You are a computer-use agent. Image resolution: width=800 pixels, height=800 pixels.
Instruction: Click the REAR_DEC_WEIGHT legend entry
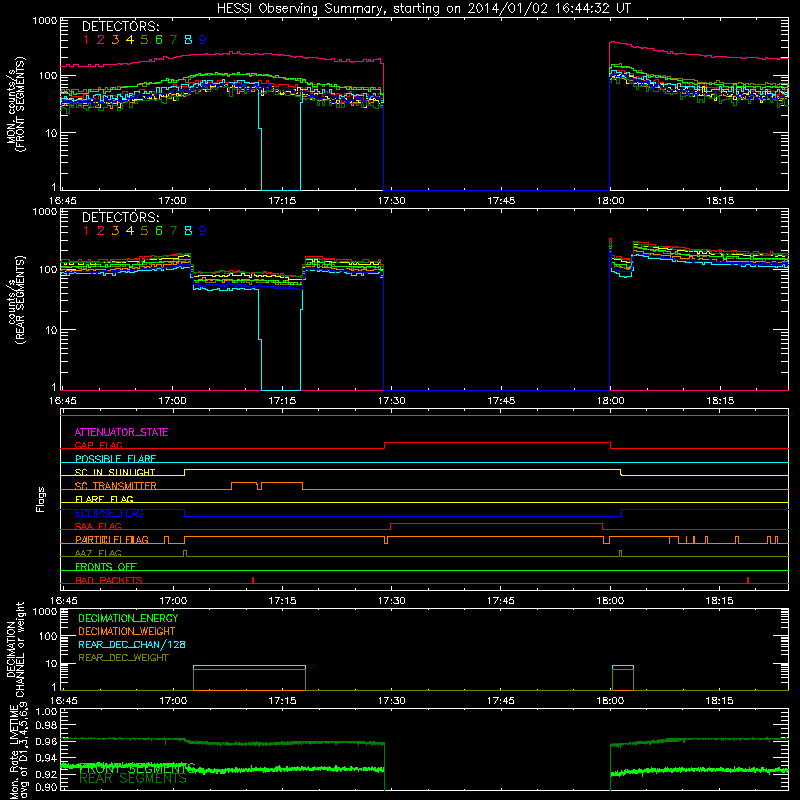(123, 658)
